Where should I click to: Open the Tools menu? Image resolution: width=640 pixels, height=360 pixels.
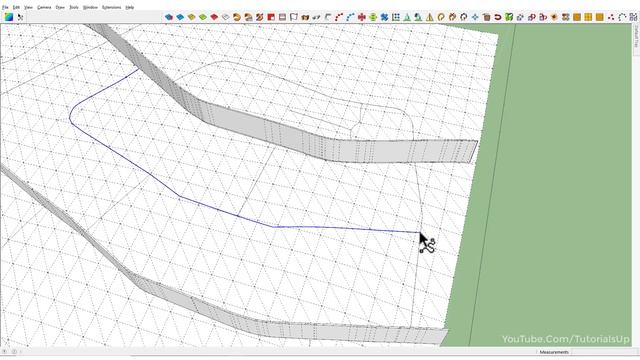click(74, 7)
